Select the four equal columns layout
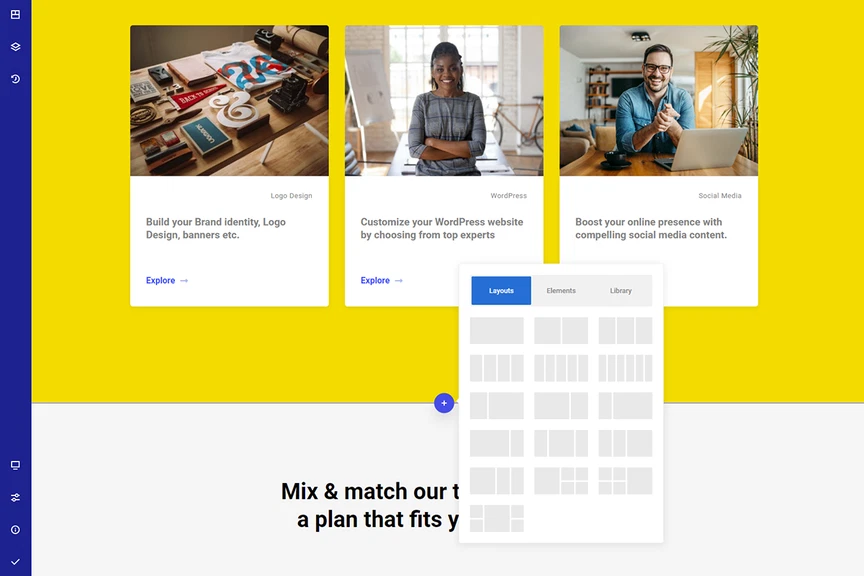 click(496, 368)
